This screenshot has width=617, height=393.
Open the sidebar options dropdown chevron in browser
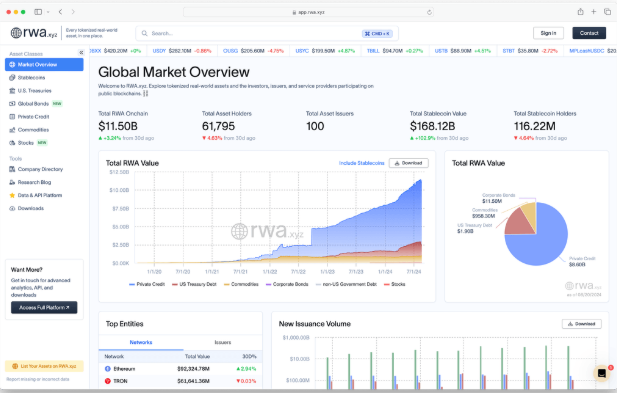[48, 12]
